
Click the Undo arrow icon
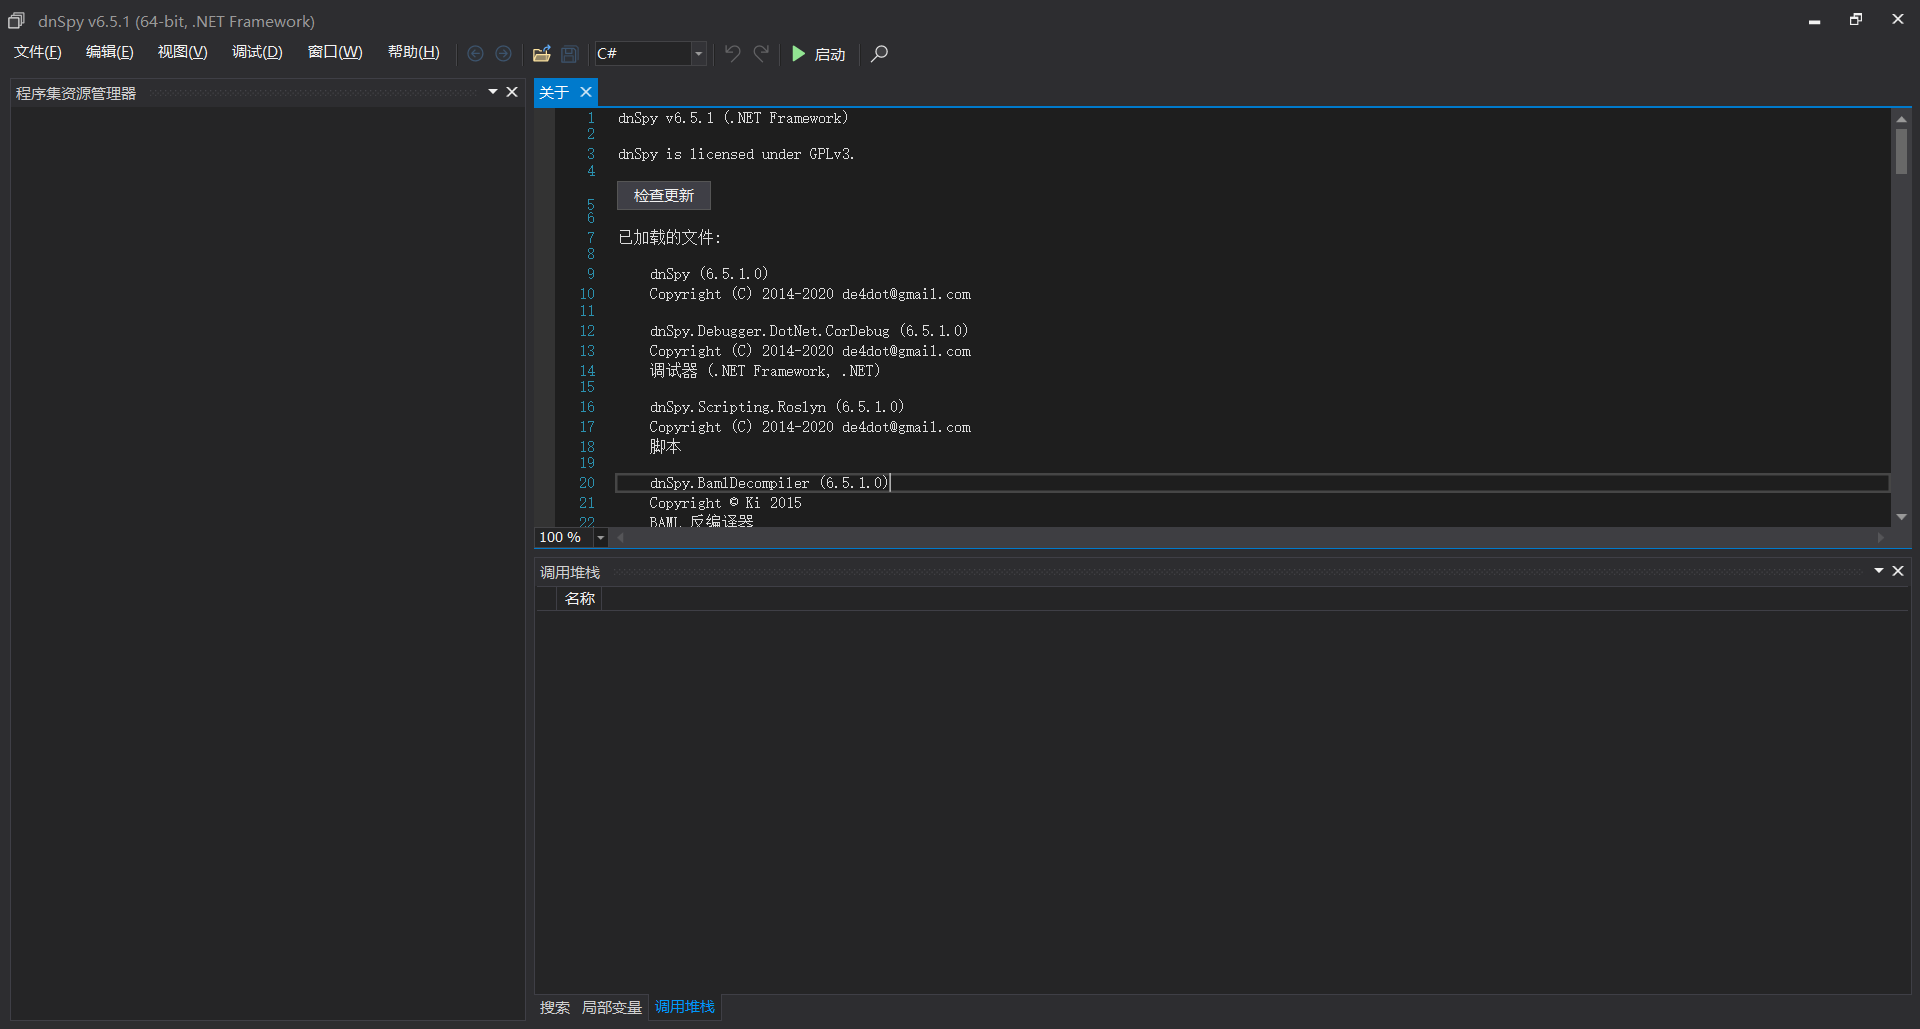(x=733, y=54)
